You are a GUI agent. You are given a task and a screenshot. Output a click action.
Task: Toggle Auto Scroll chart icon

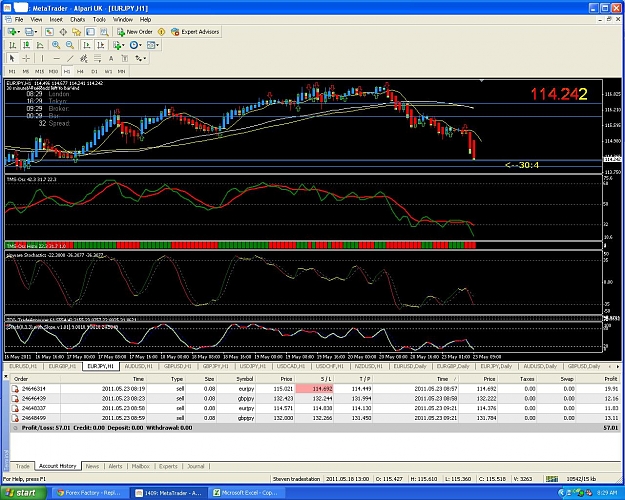[86, 45]
